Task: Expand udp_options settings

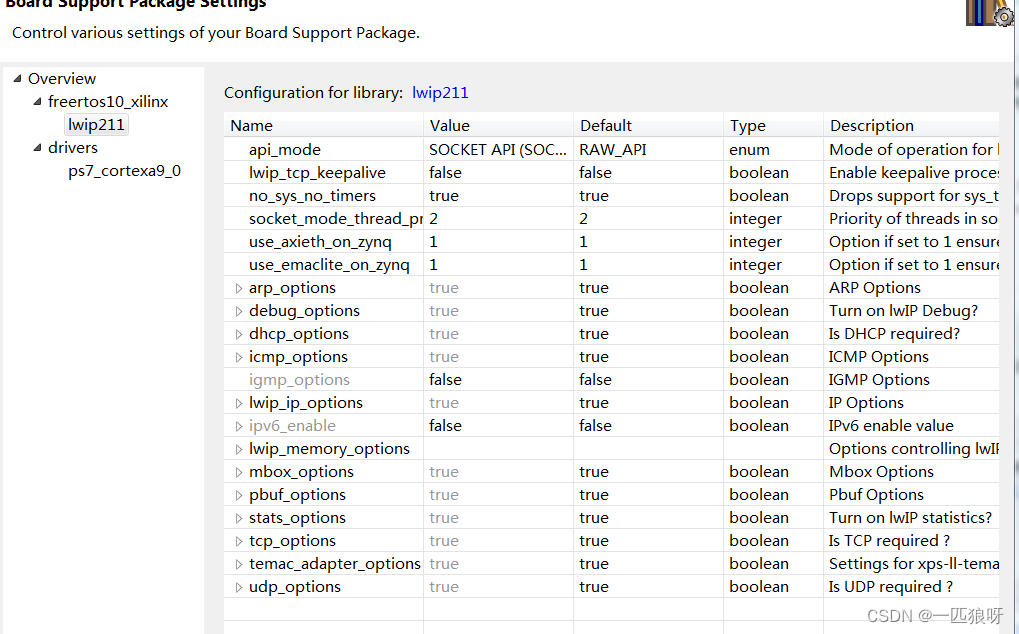Action: click(x=237, y=586)
